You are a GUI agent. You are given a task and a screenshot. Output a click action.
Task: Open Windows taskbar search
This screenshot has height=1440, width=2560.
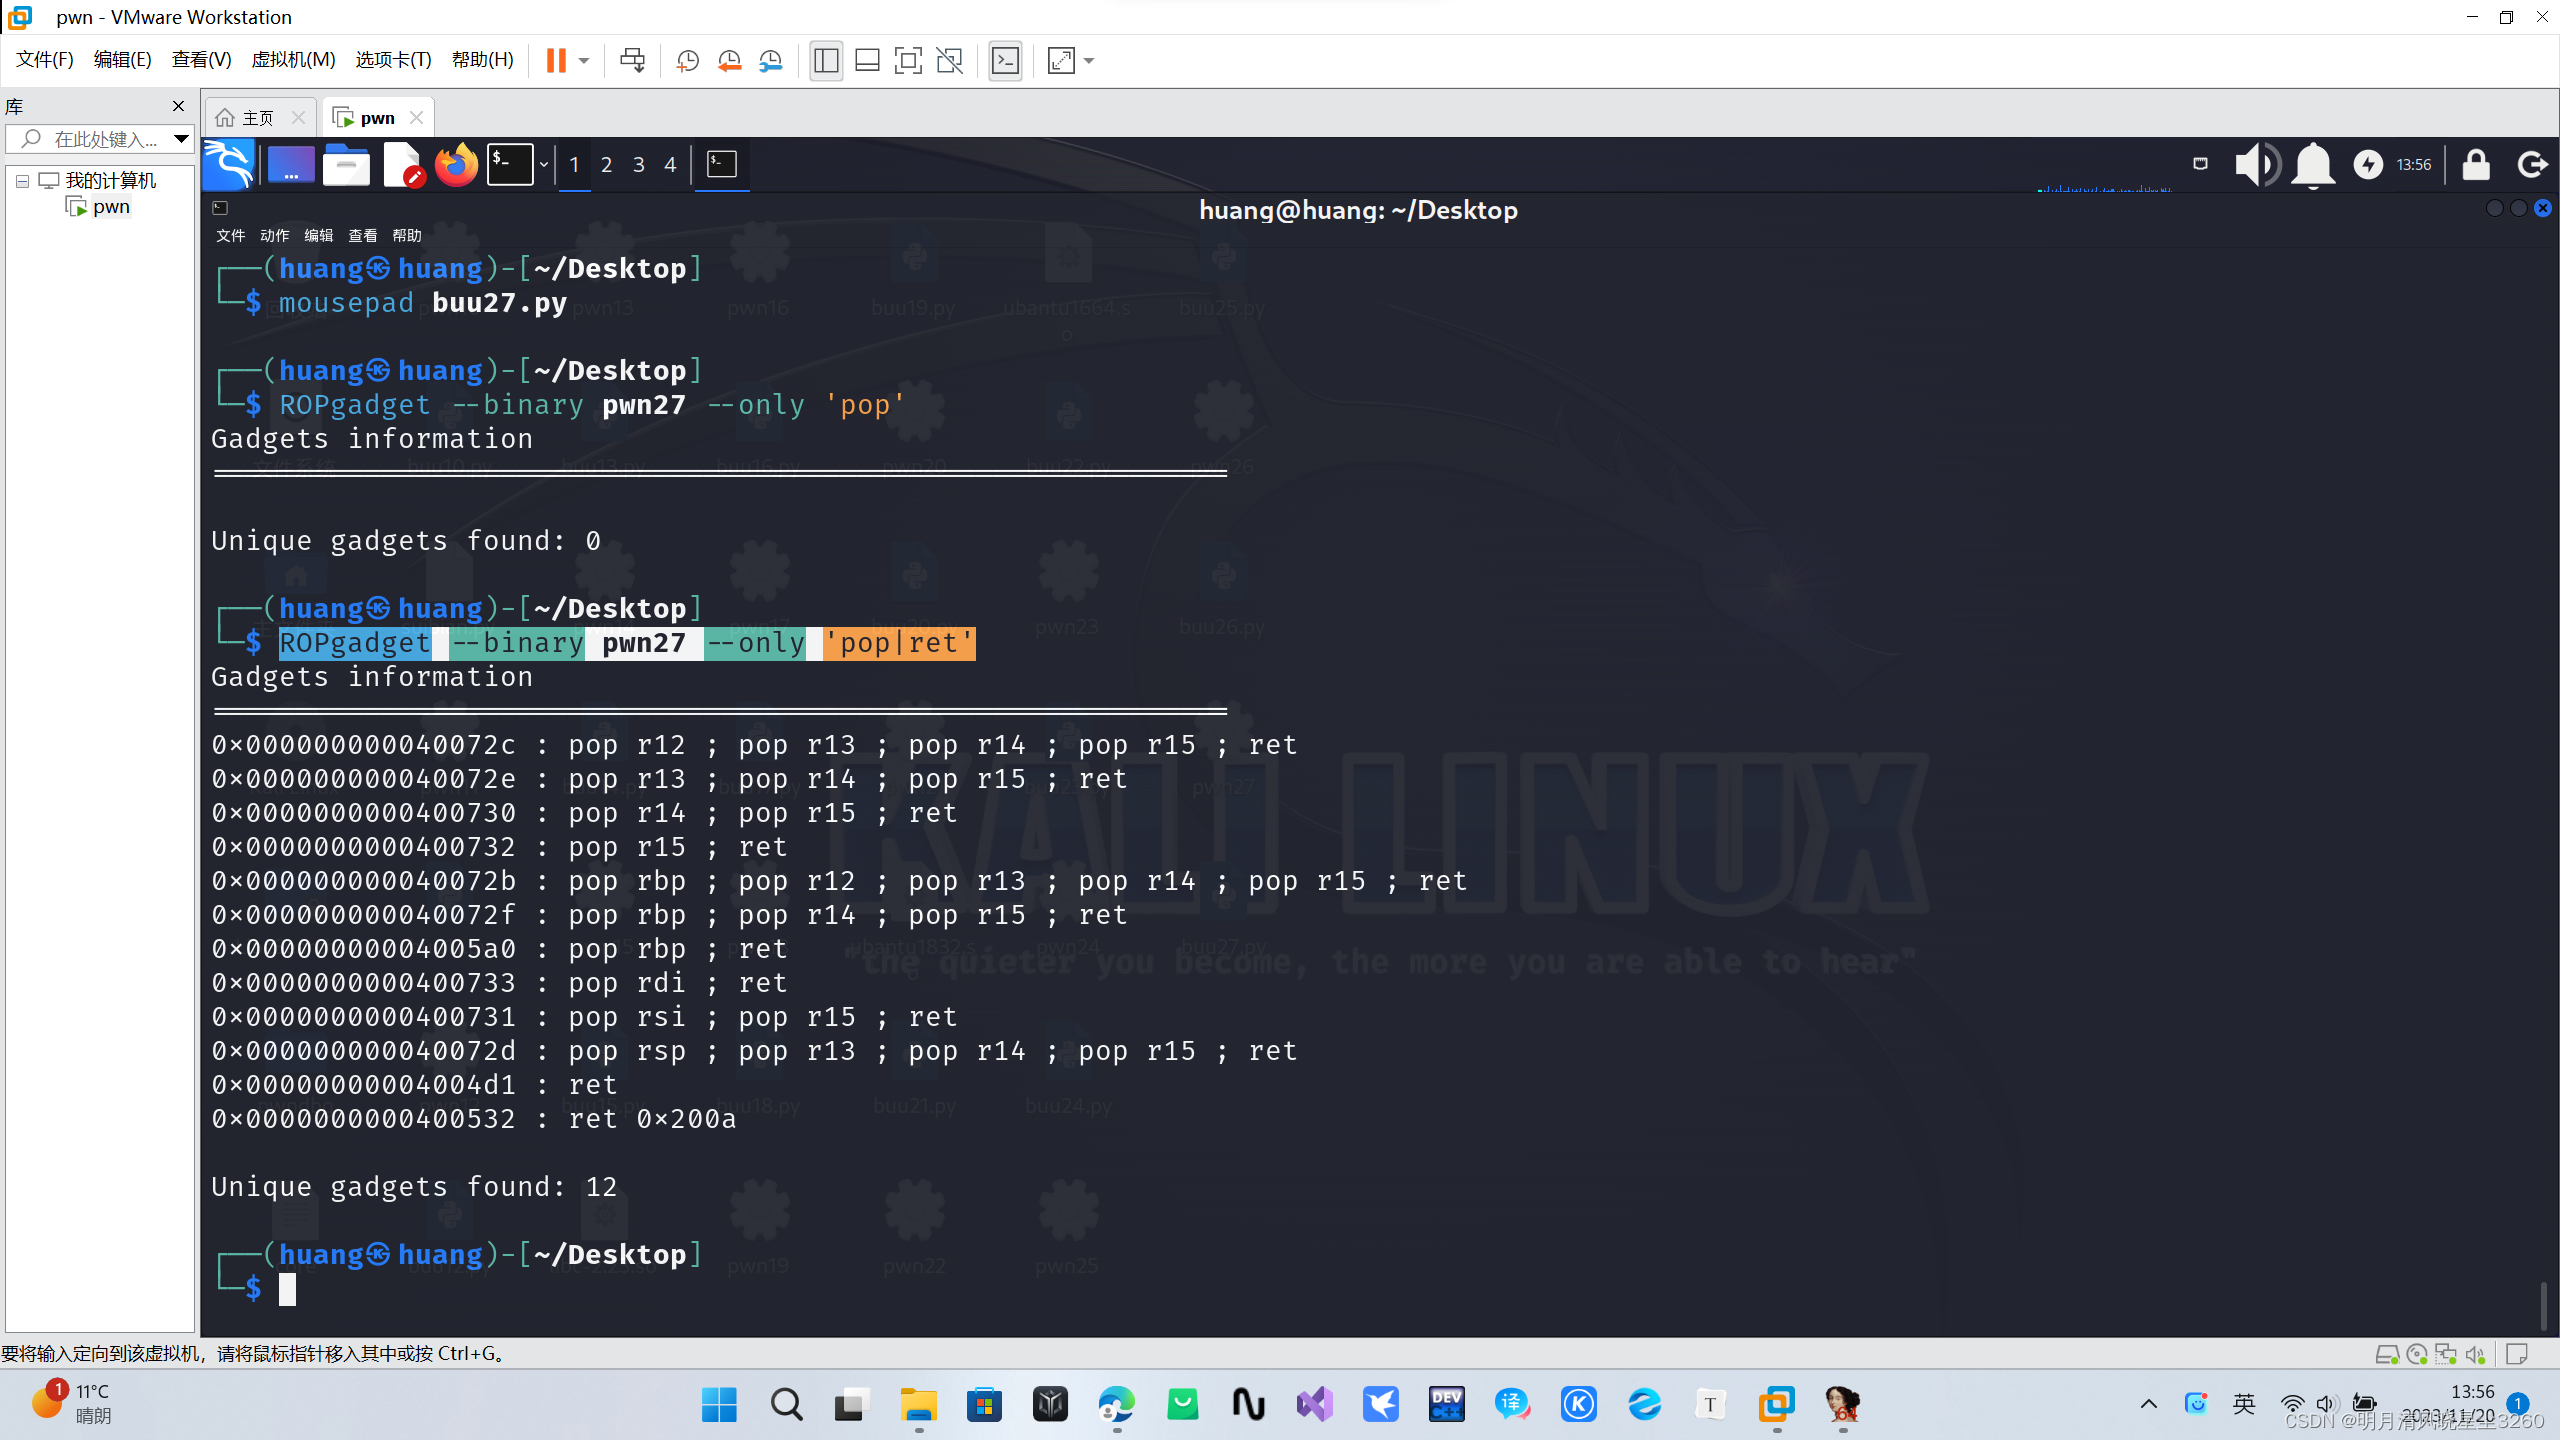pos(786,1405)
